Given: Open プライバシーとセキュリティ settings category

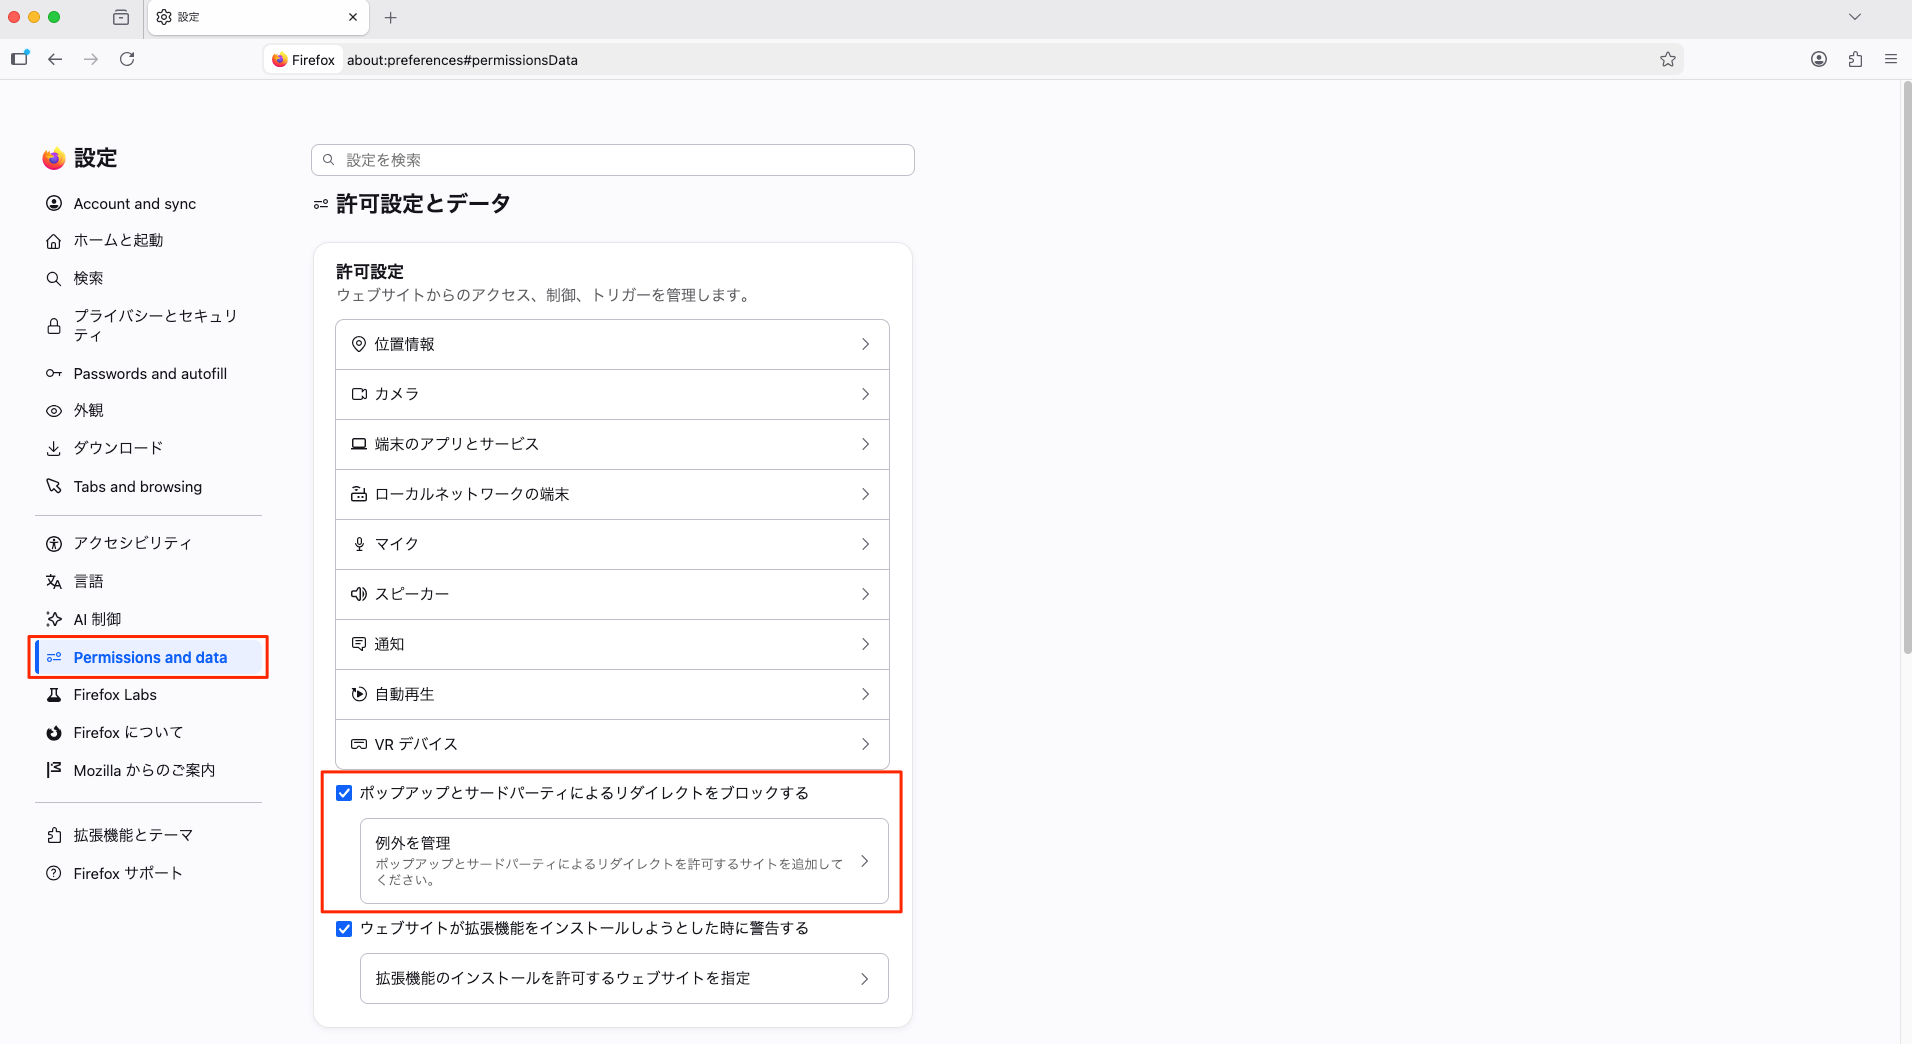Looking at the screenshot, I should pos(148,326).
